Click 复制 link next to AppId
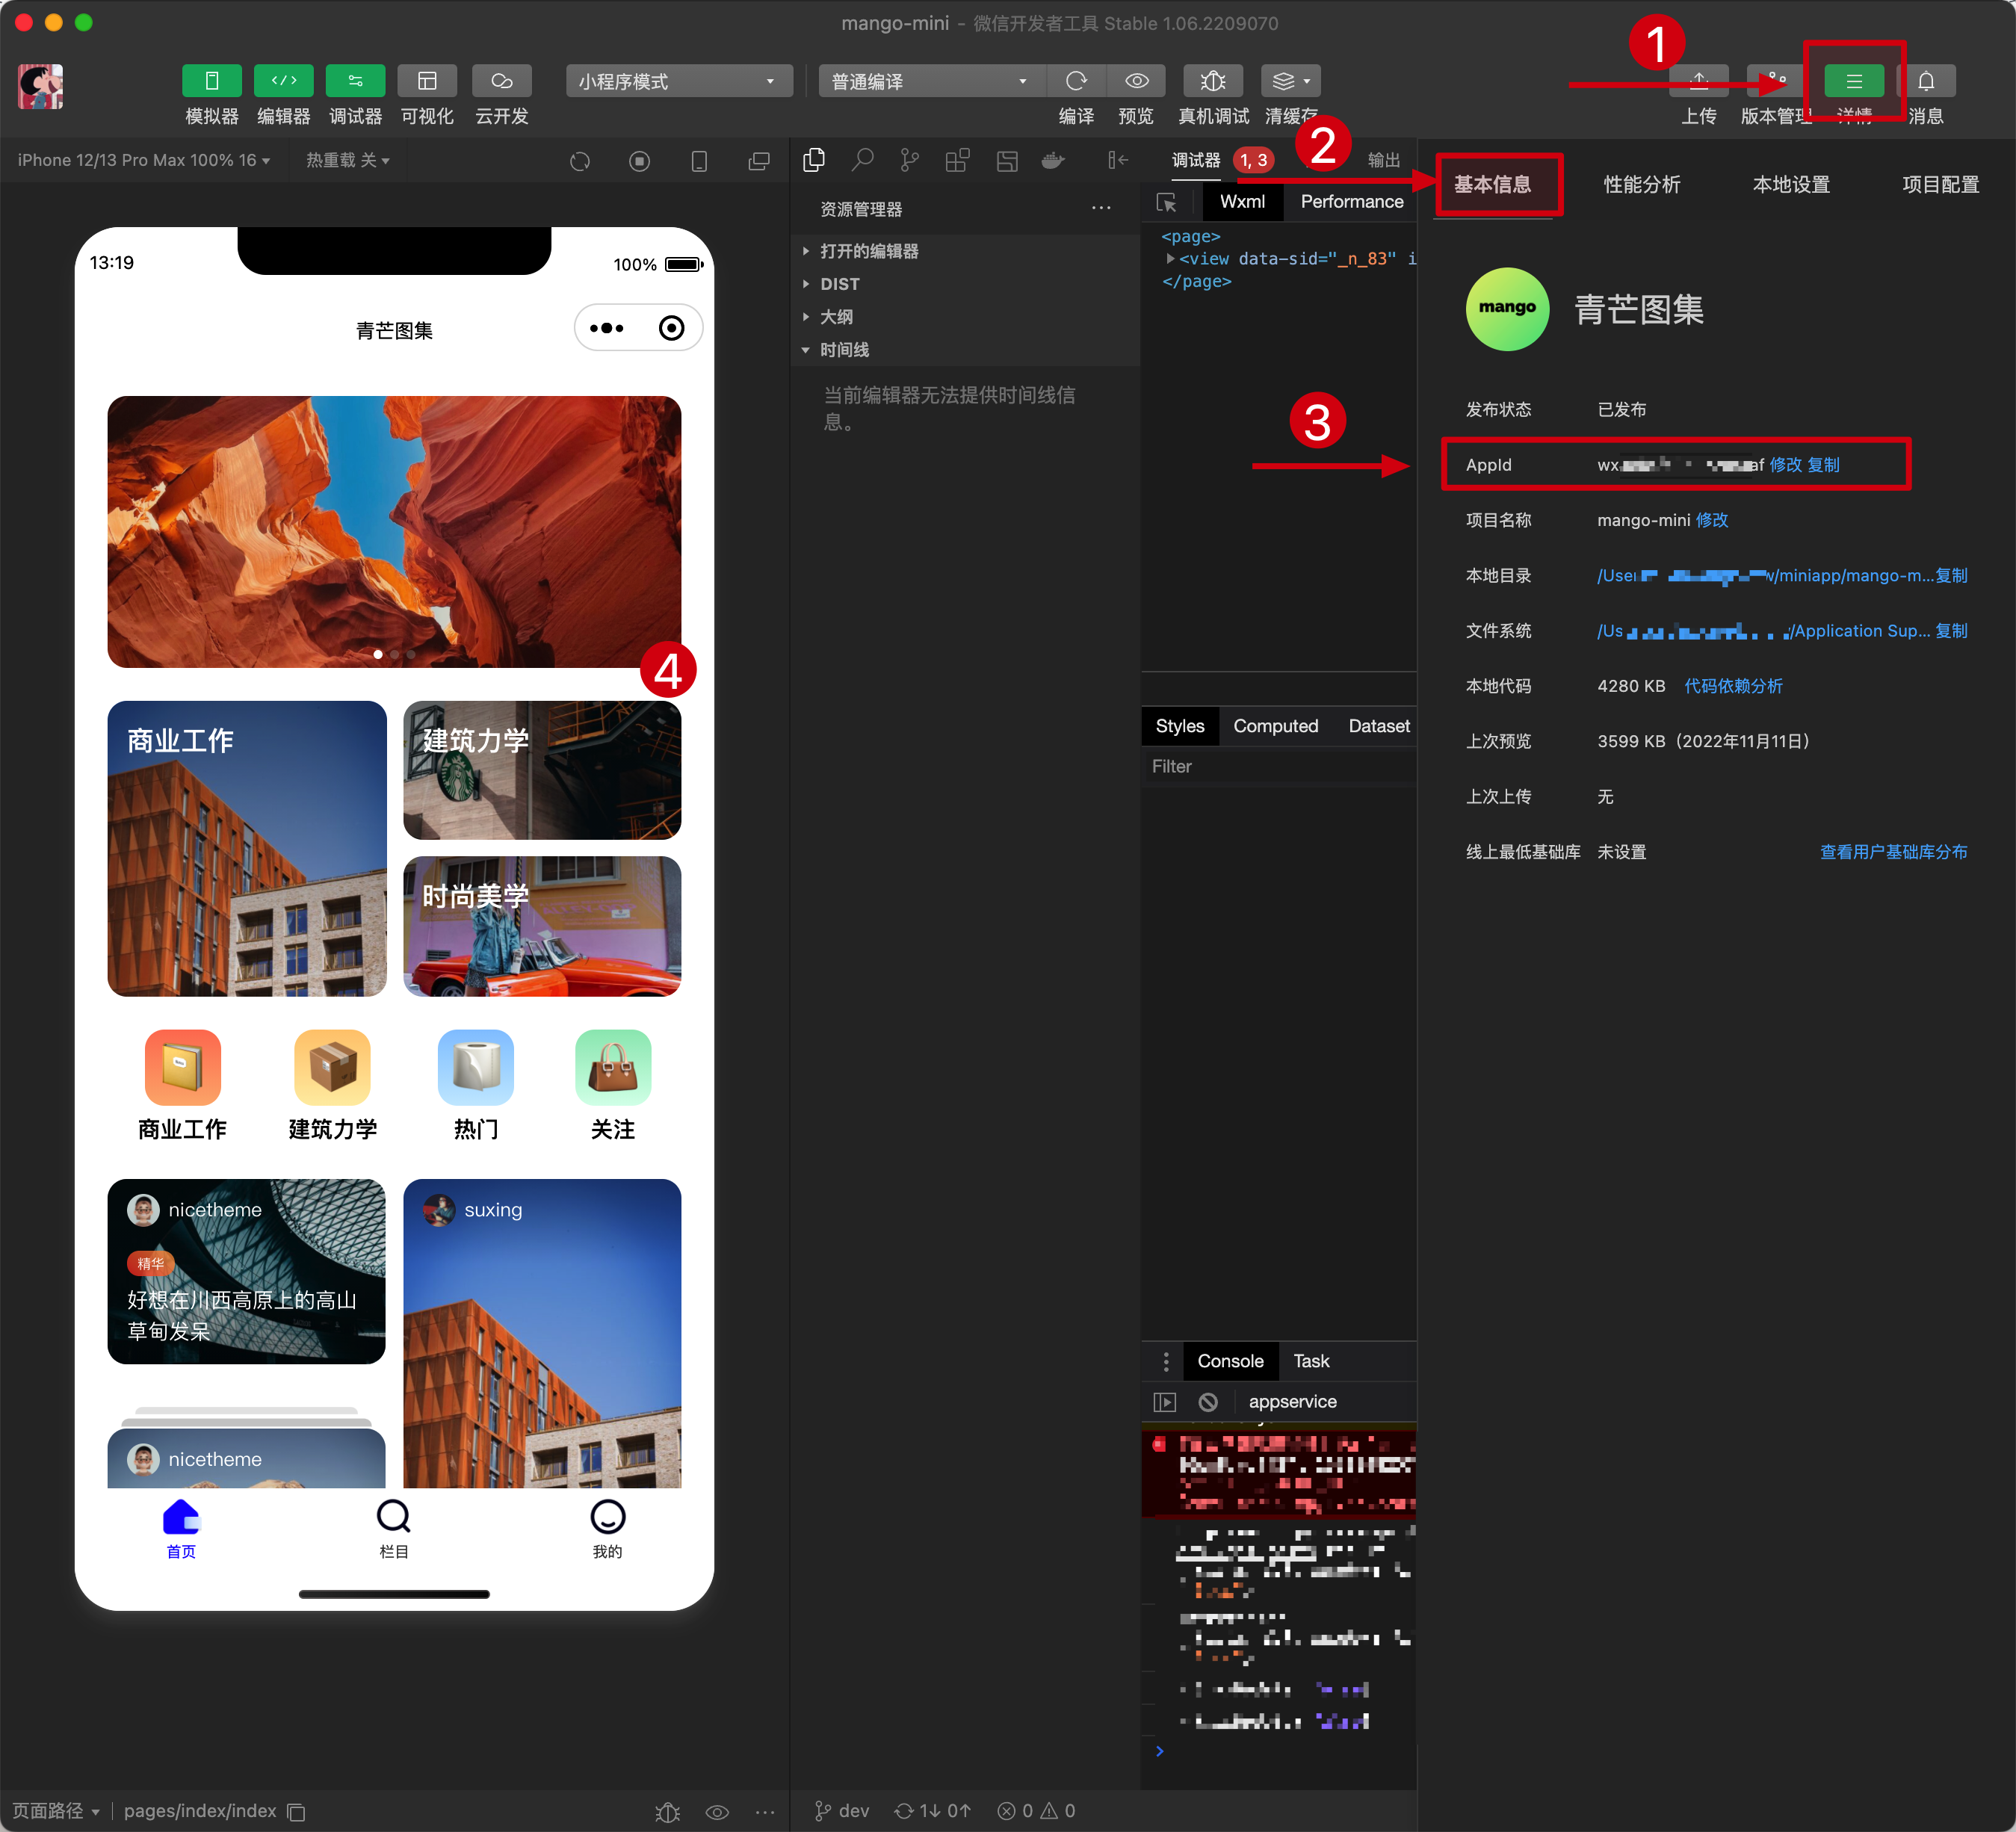This screenshot has height=1832, width=2016. click(x=1824, y=465)
